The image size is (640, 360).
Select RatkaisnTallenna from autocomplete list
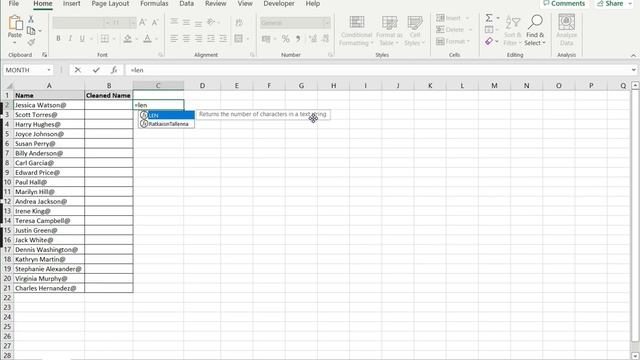pyautogui.click(x=167, y=124)
